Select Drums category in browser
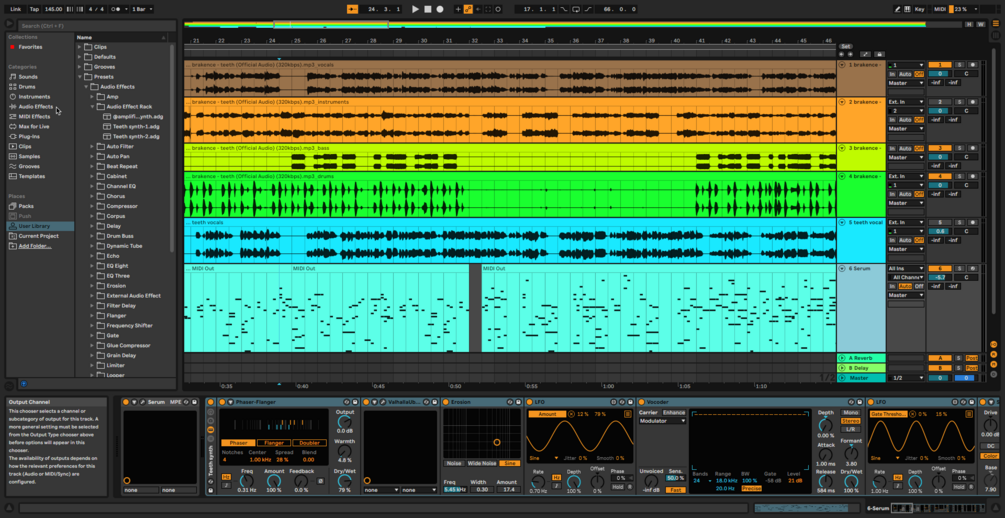The width and height of the screenshot is (1005, 518). (x=27, y=87)
